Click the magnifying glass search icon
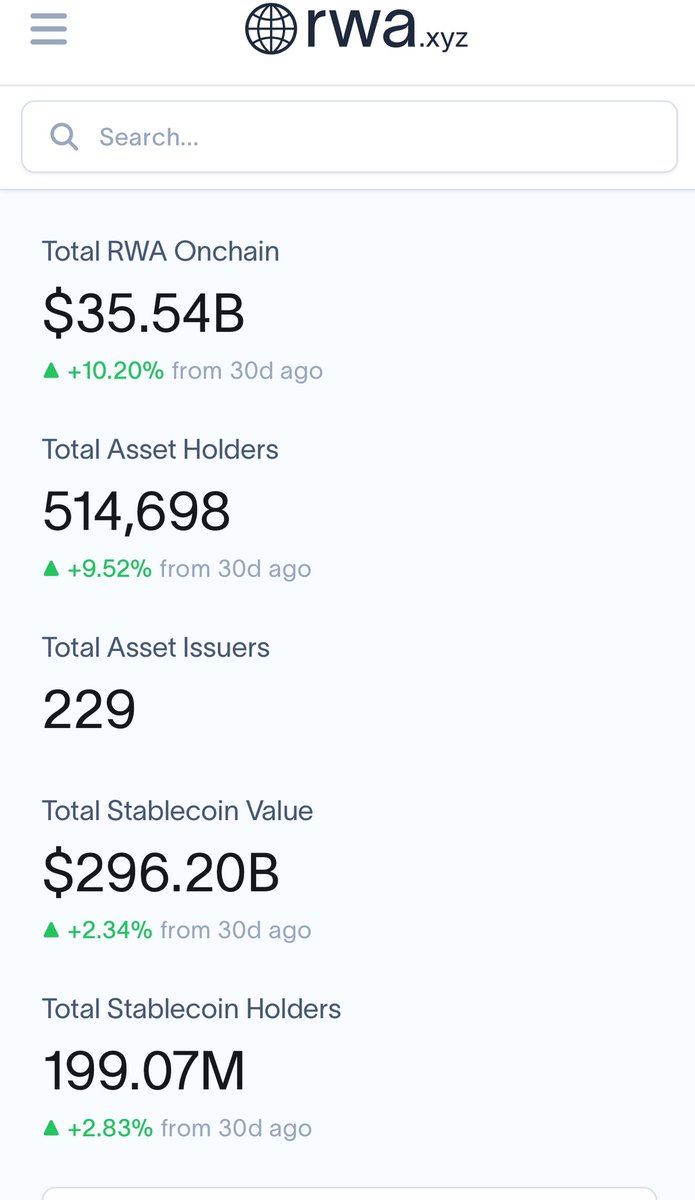The height and width of the screenshot is (1200, 695). coord(64,137)
